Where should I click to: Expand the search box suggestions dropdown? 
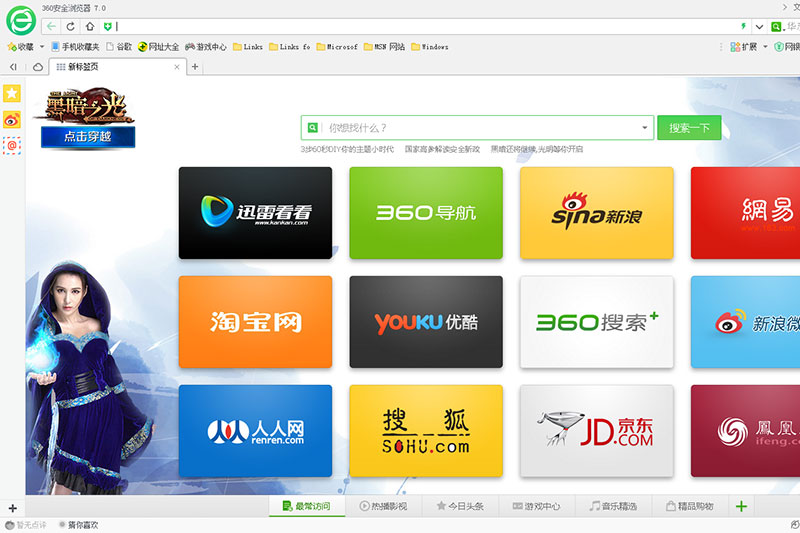[x=645, y=128]
